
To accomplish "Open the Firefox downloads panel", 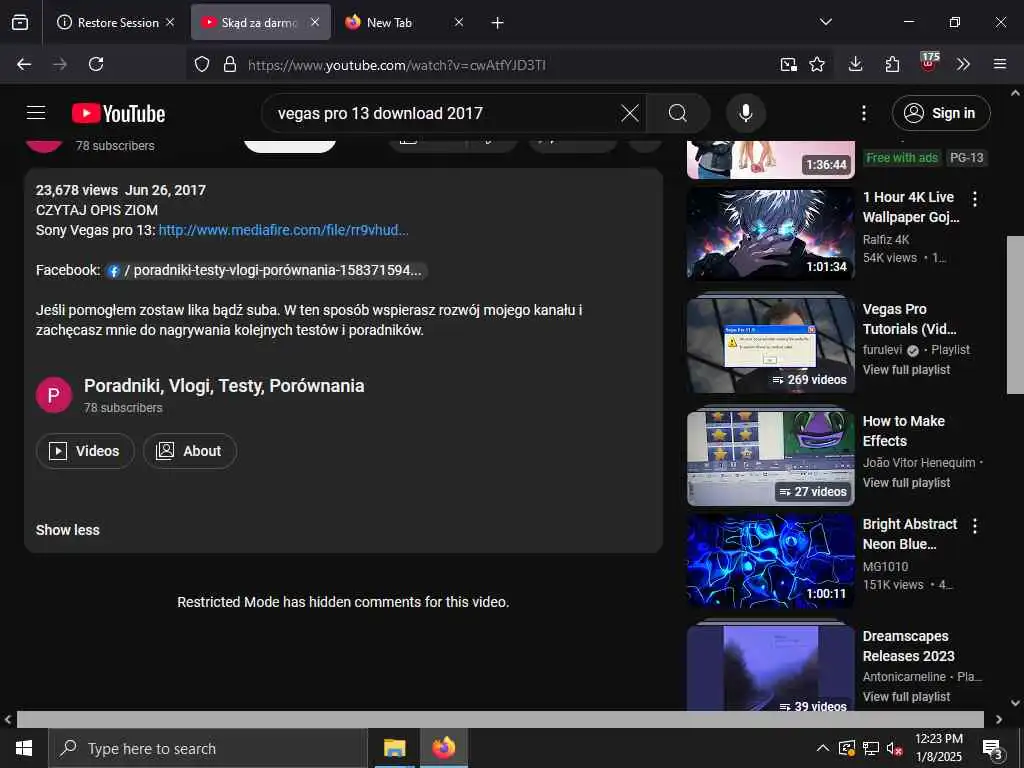I will (856, 64).
